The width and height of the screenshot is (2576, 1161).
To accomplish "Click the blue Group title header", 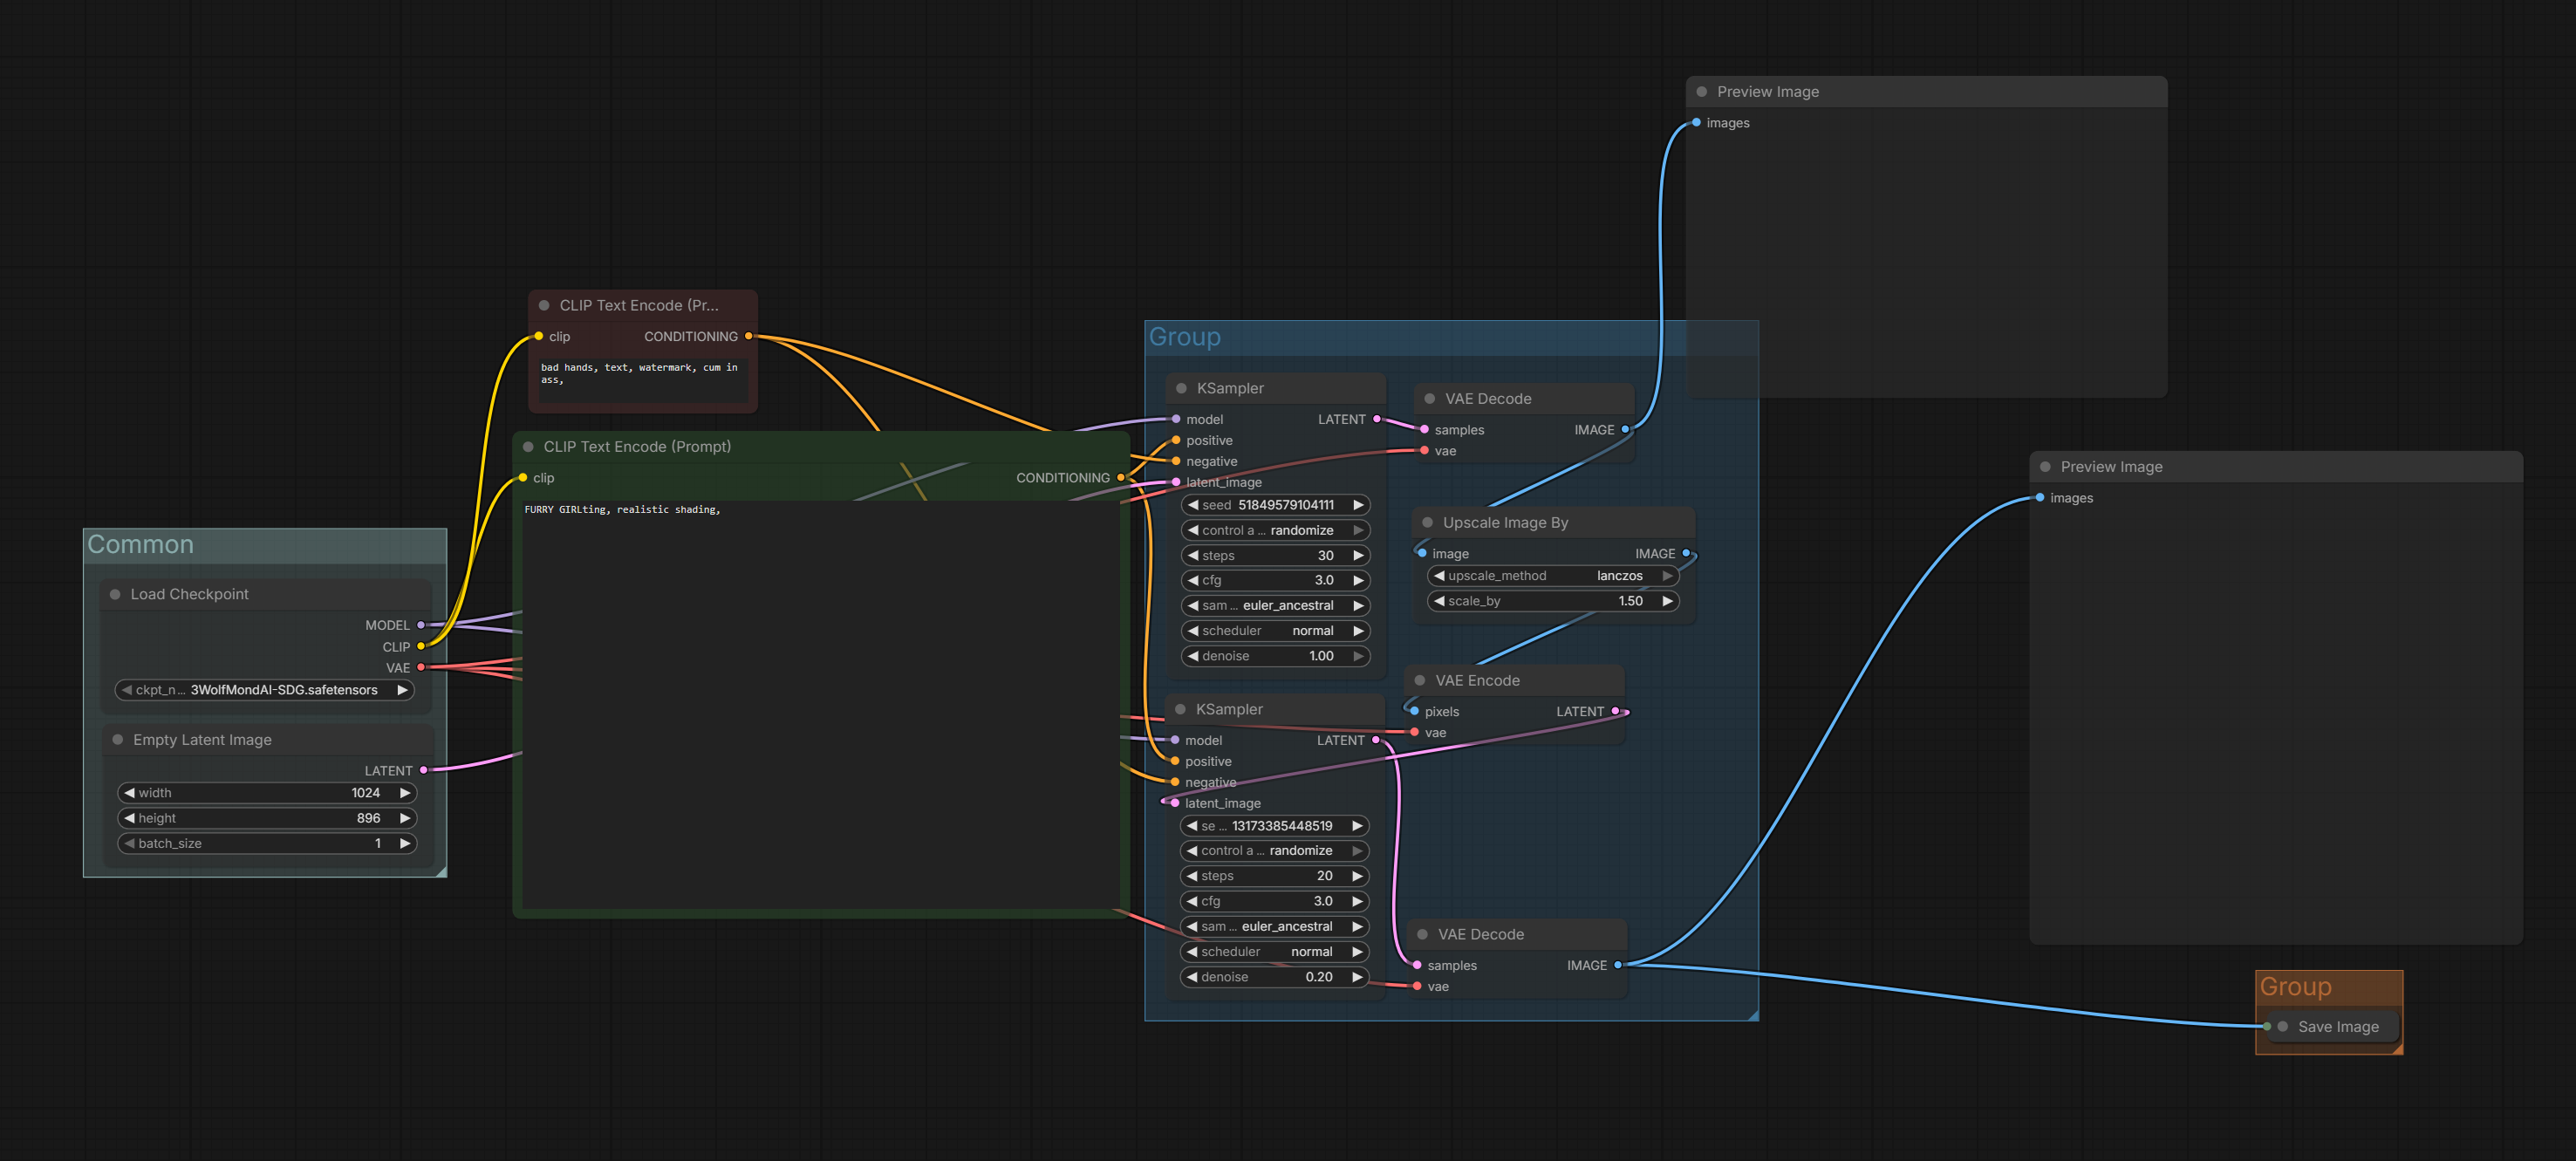I will click(x=1185, y=338).
